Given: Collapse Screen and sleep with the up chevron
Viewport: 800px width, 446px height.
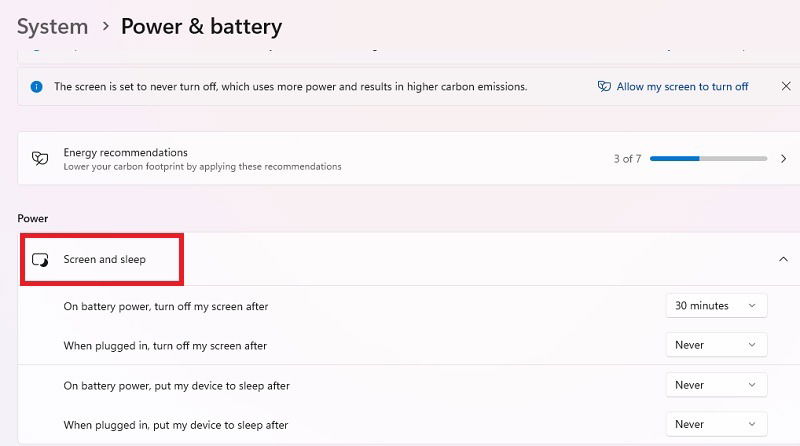Looking at the screenshot, I should [783, 259].
